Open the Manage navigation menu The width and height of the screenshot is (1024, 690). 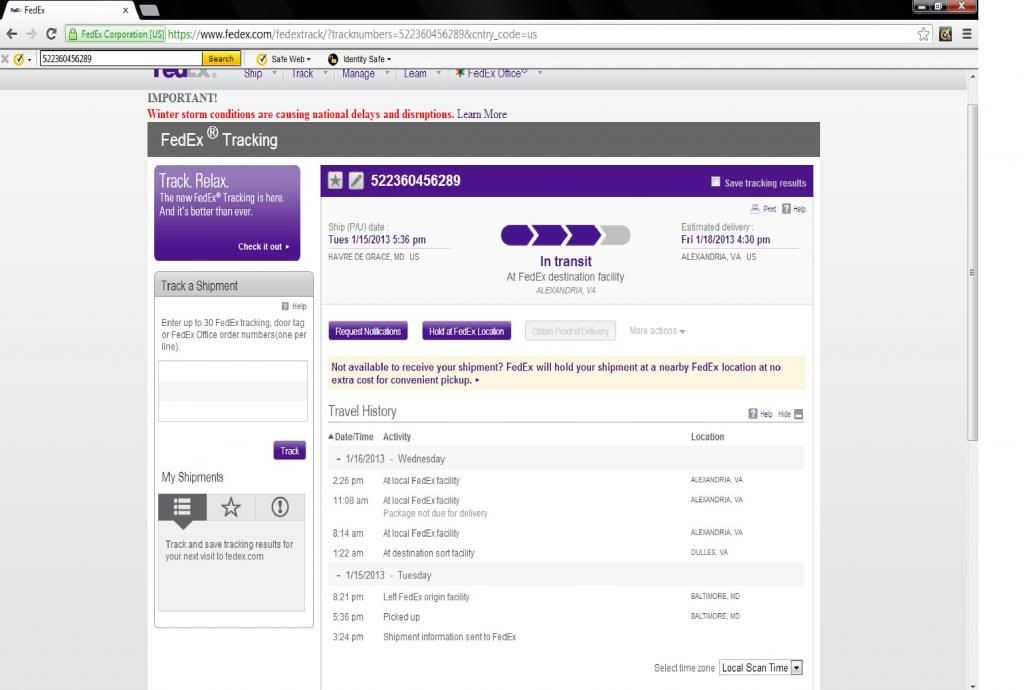(358, 74)
